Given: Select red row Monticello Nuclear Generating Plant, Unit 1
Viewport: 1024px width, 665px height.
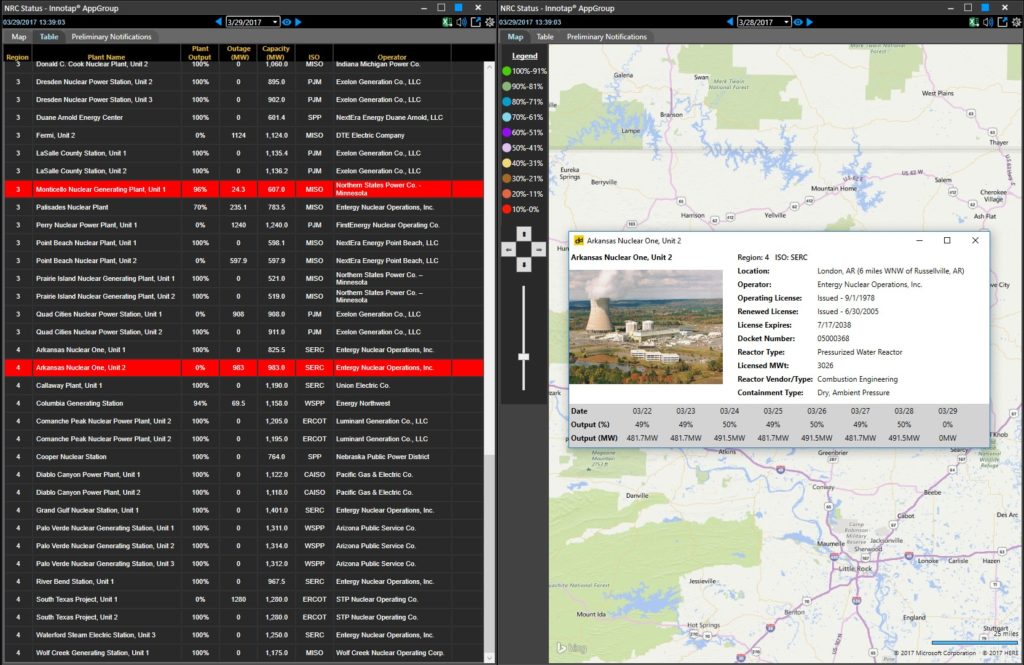Looking at the screenshot, I should coord(244,189).
